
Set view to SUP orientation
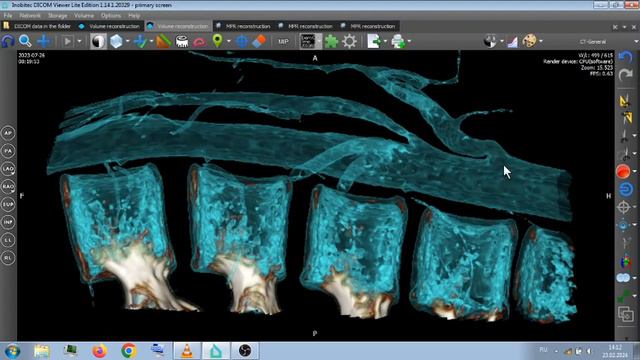(x=8, y=204)
